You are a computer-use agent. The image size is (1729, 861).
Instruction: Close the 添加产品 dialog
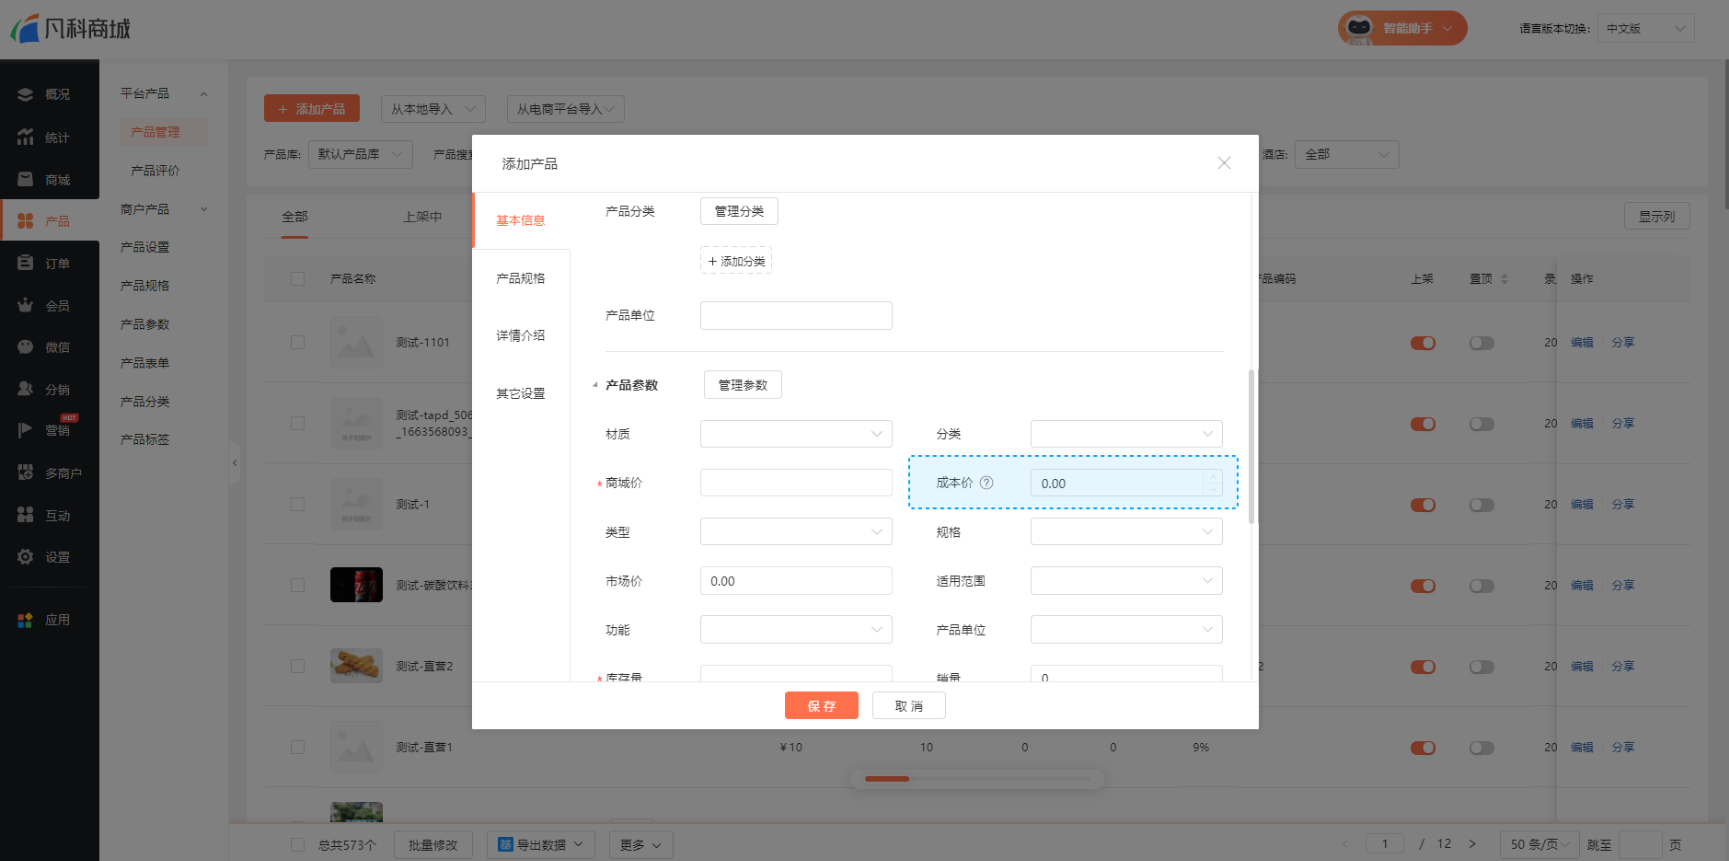[x=1224, y=163]
